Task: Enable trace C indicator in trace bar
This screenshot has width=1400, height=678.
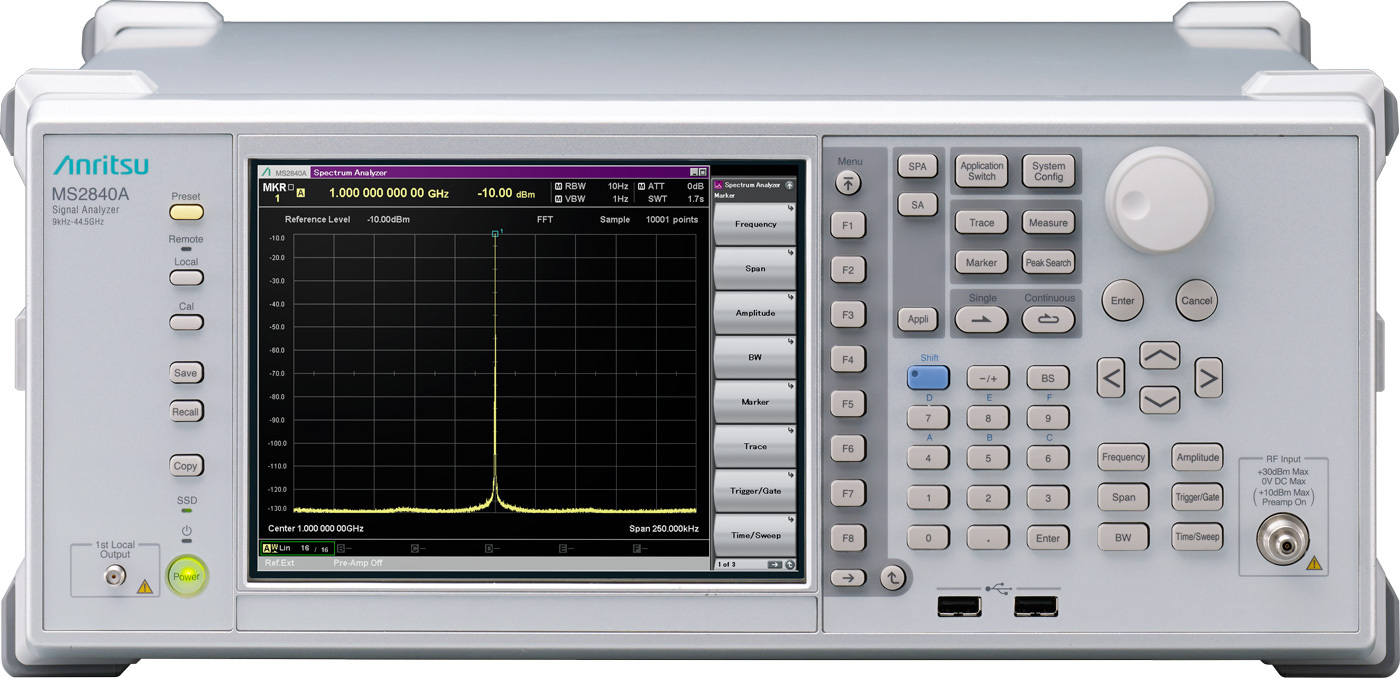Action: pyautogui.click(x=417, y=548)
